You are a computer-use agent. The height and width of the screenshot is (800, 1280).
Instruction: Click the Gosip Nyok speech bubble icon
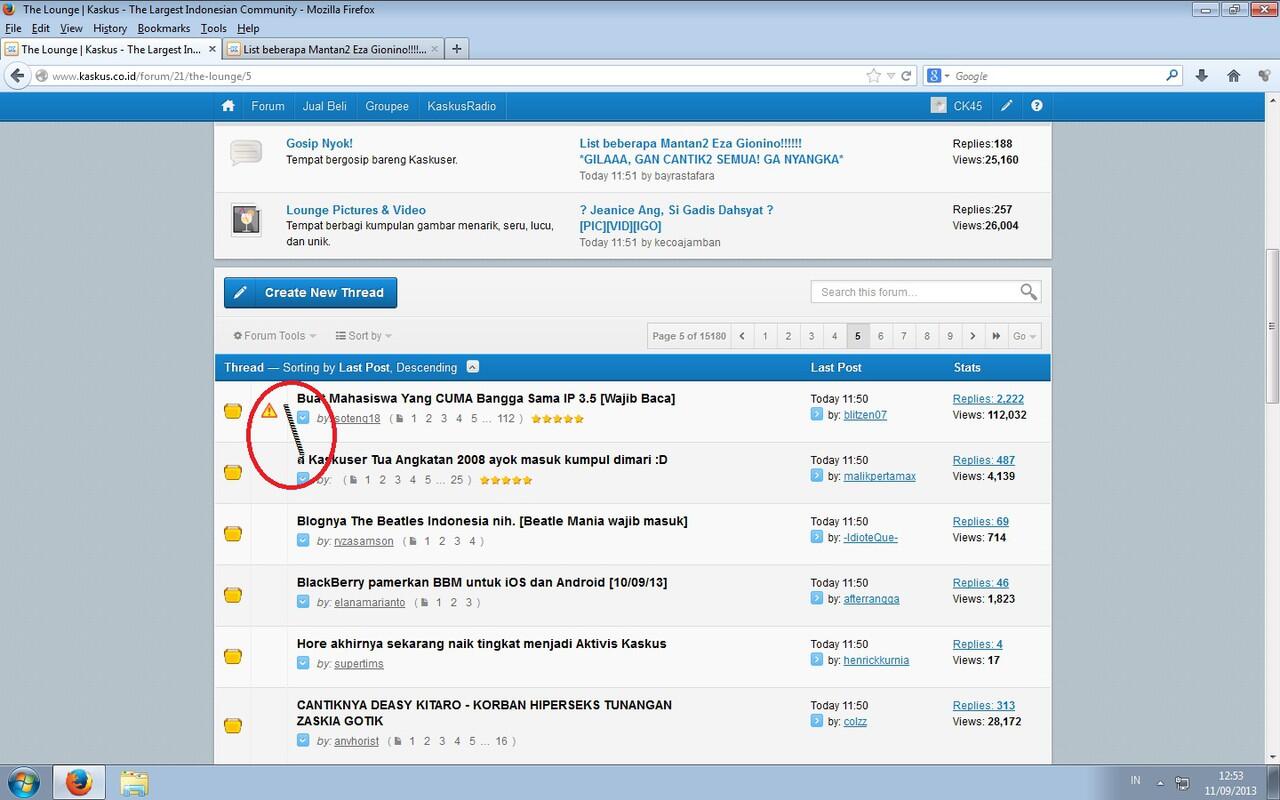[246, 153]
